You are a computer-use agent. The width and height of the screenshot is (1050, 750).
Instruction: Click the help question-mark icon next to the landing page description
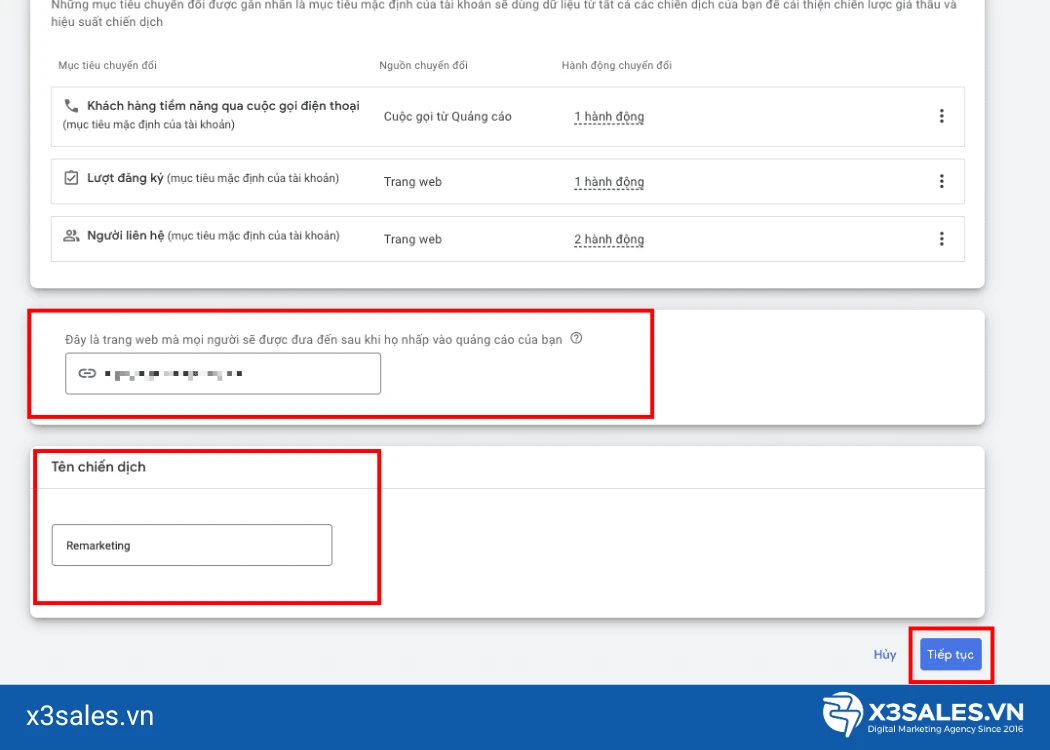click(x=576, y=338)
